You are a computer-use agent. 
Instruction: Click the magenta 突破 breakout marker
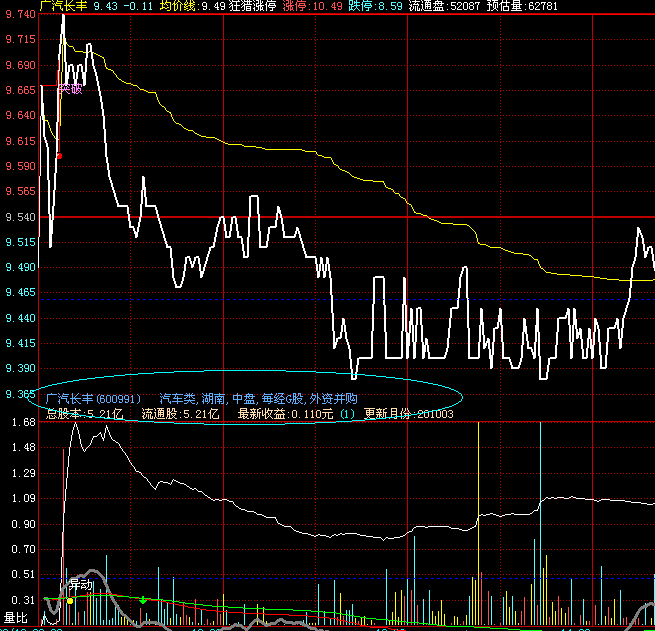coord(70,88)
